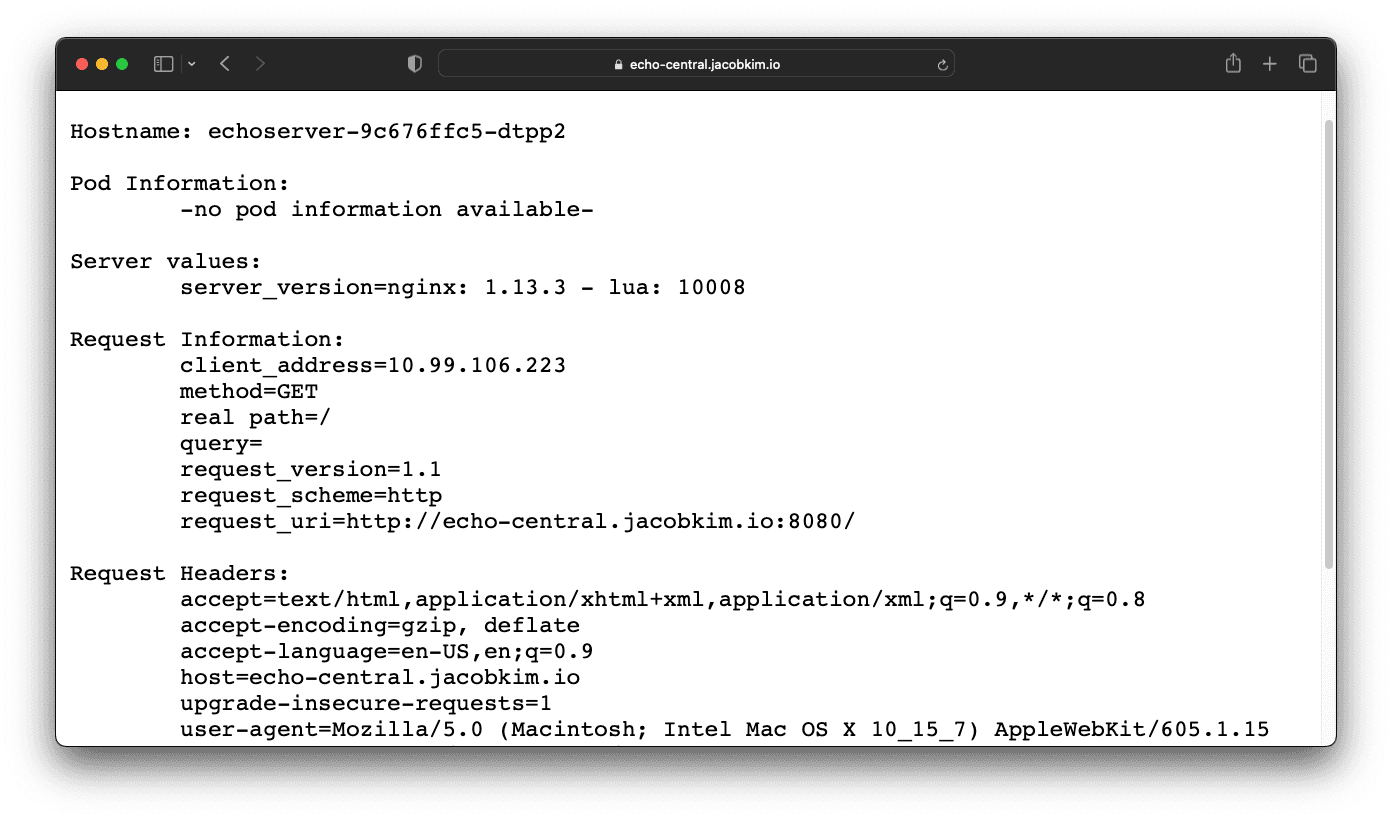
Task: Open Privacy Report with the shield icon
Action: (x=414, y=63)
